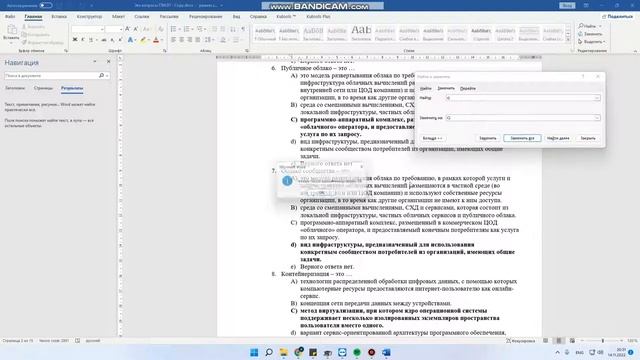Click the ribbon Replace (Заменить) button

point(590,34)
